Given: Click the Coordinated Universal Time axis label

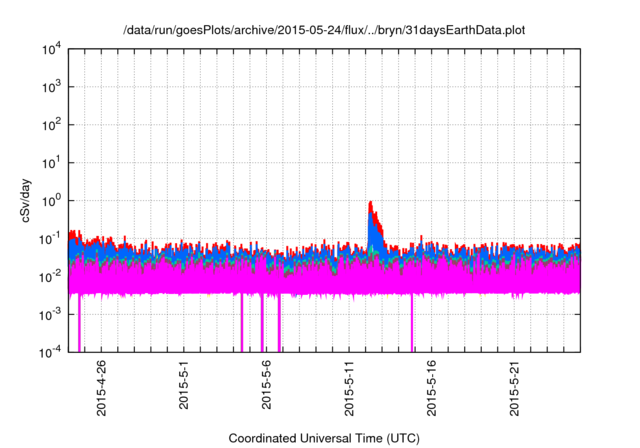Looking at the screenshot, I should [324, 438].
